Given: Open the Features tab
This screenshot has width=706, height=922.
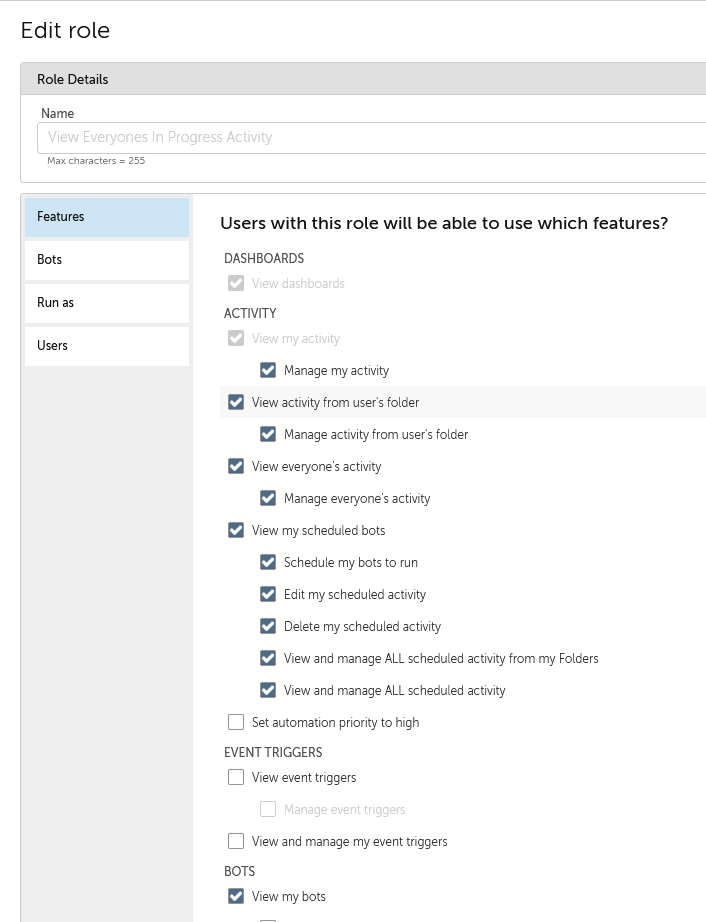Looking at the screenshot, I should [107, 217].
